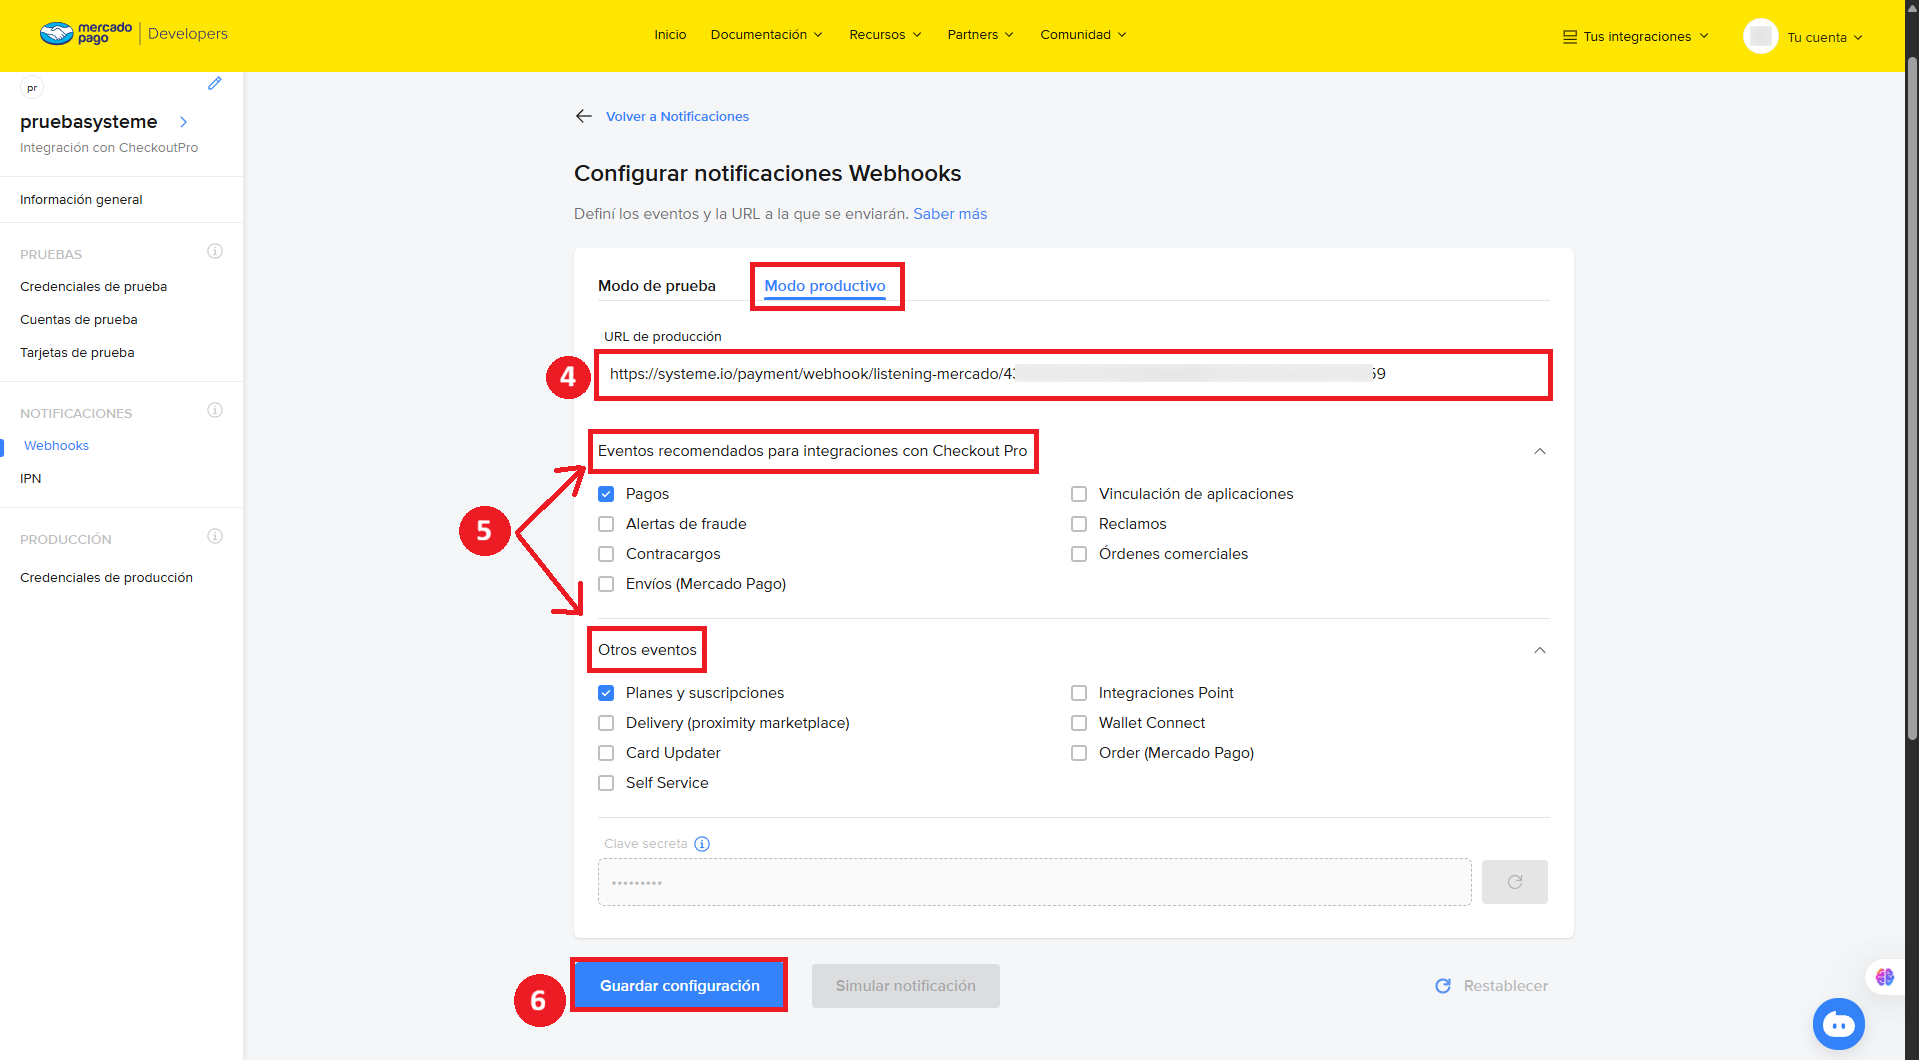The image size is (1919, 1060).
Task: Toggle the Planes y suscripciones checkbox
Action: [606, 693]
